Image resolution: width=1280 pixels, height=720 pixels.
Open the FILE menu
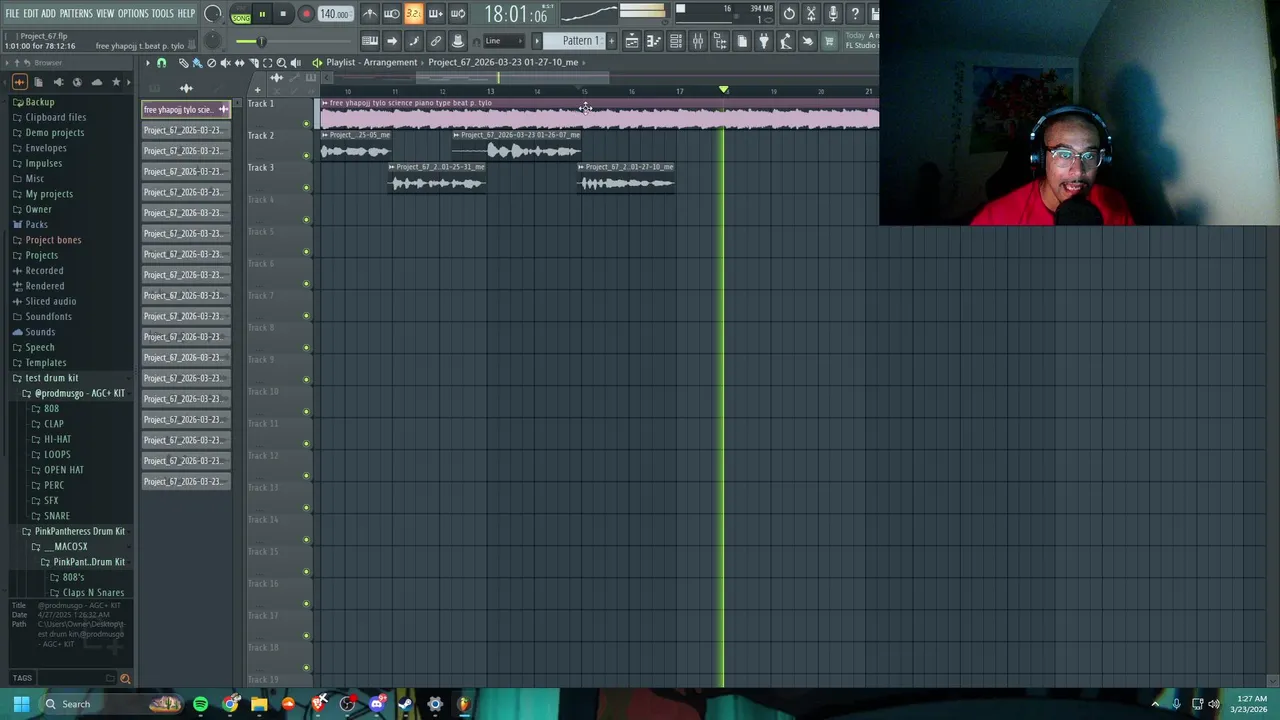tap(12, 14)
